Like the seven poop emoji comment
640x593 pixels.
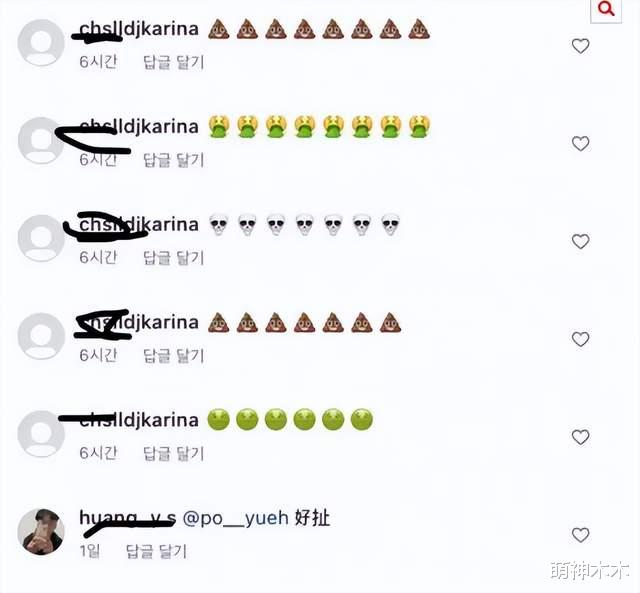point(580,339)
